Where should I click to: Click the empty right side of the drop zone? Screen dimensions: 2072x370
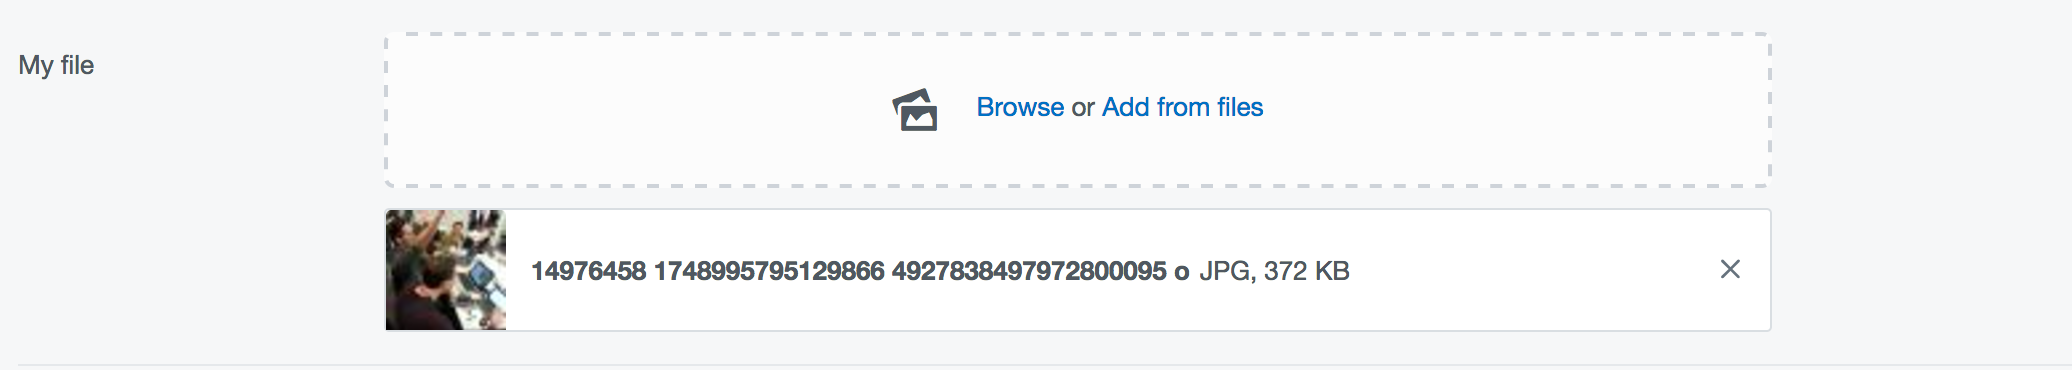(1515, 110)
